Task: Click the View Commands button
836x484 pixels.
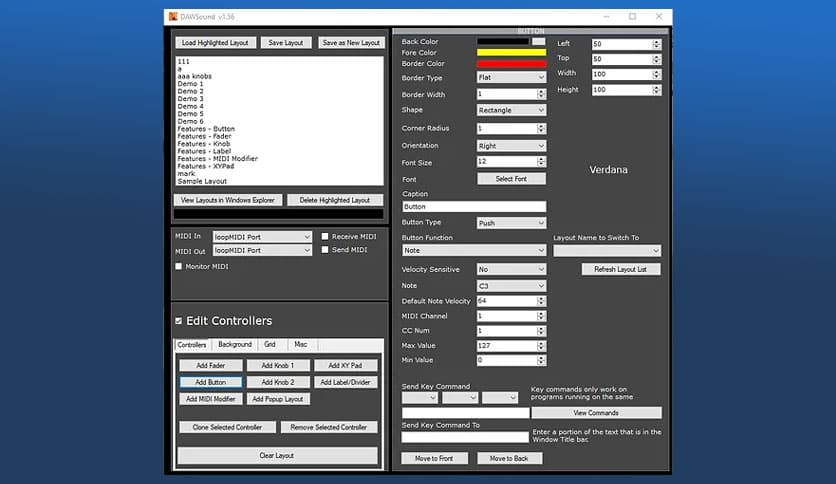Action: (x=596, y=413)
